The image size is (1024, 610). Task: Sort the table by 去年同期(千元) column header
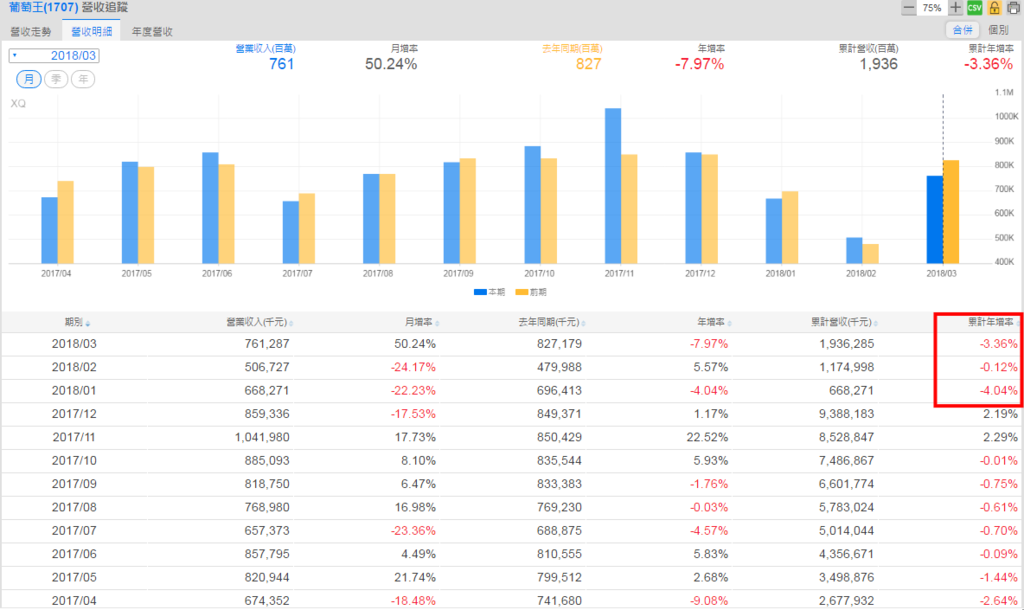552,322
